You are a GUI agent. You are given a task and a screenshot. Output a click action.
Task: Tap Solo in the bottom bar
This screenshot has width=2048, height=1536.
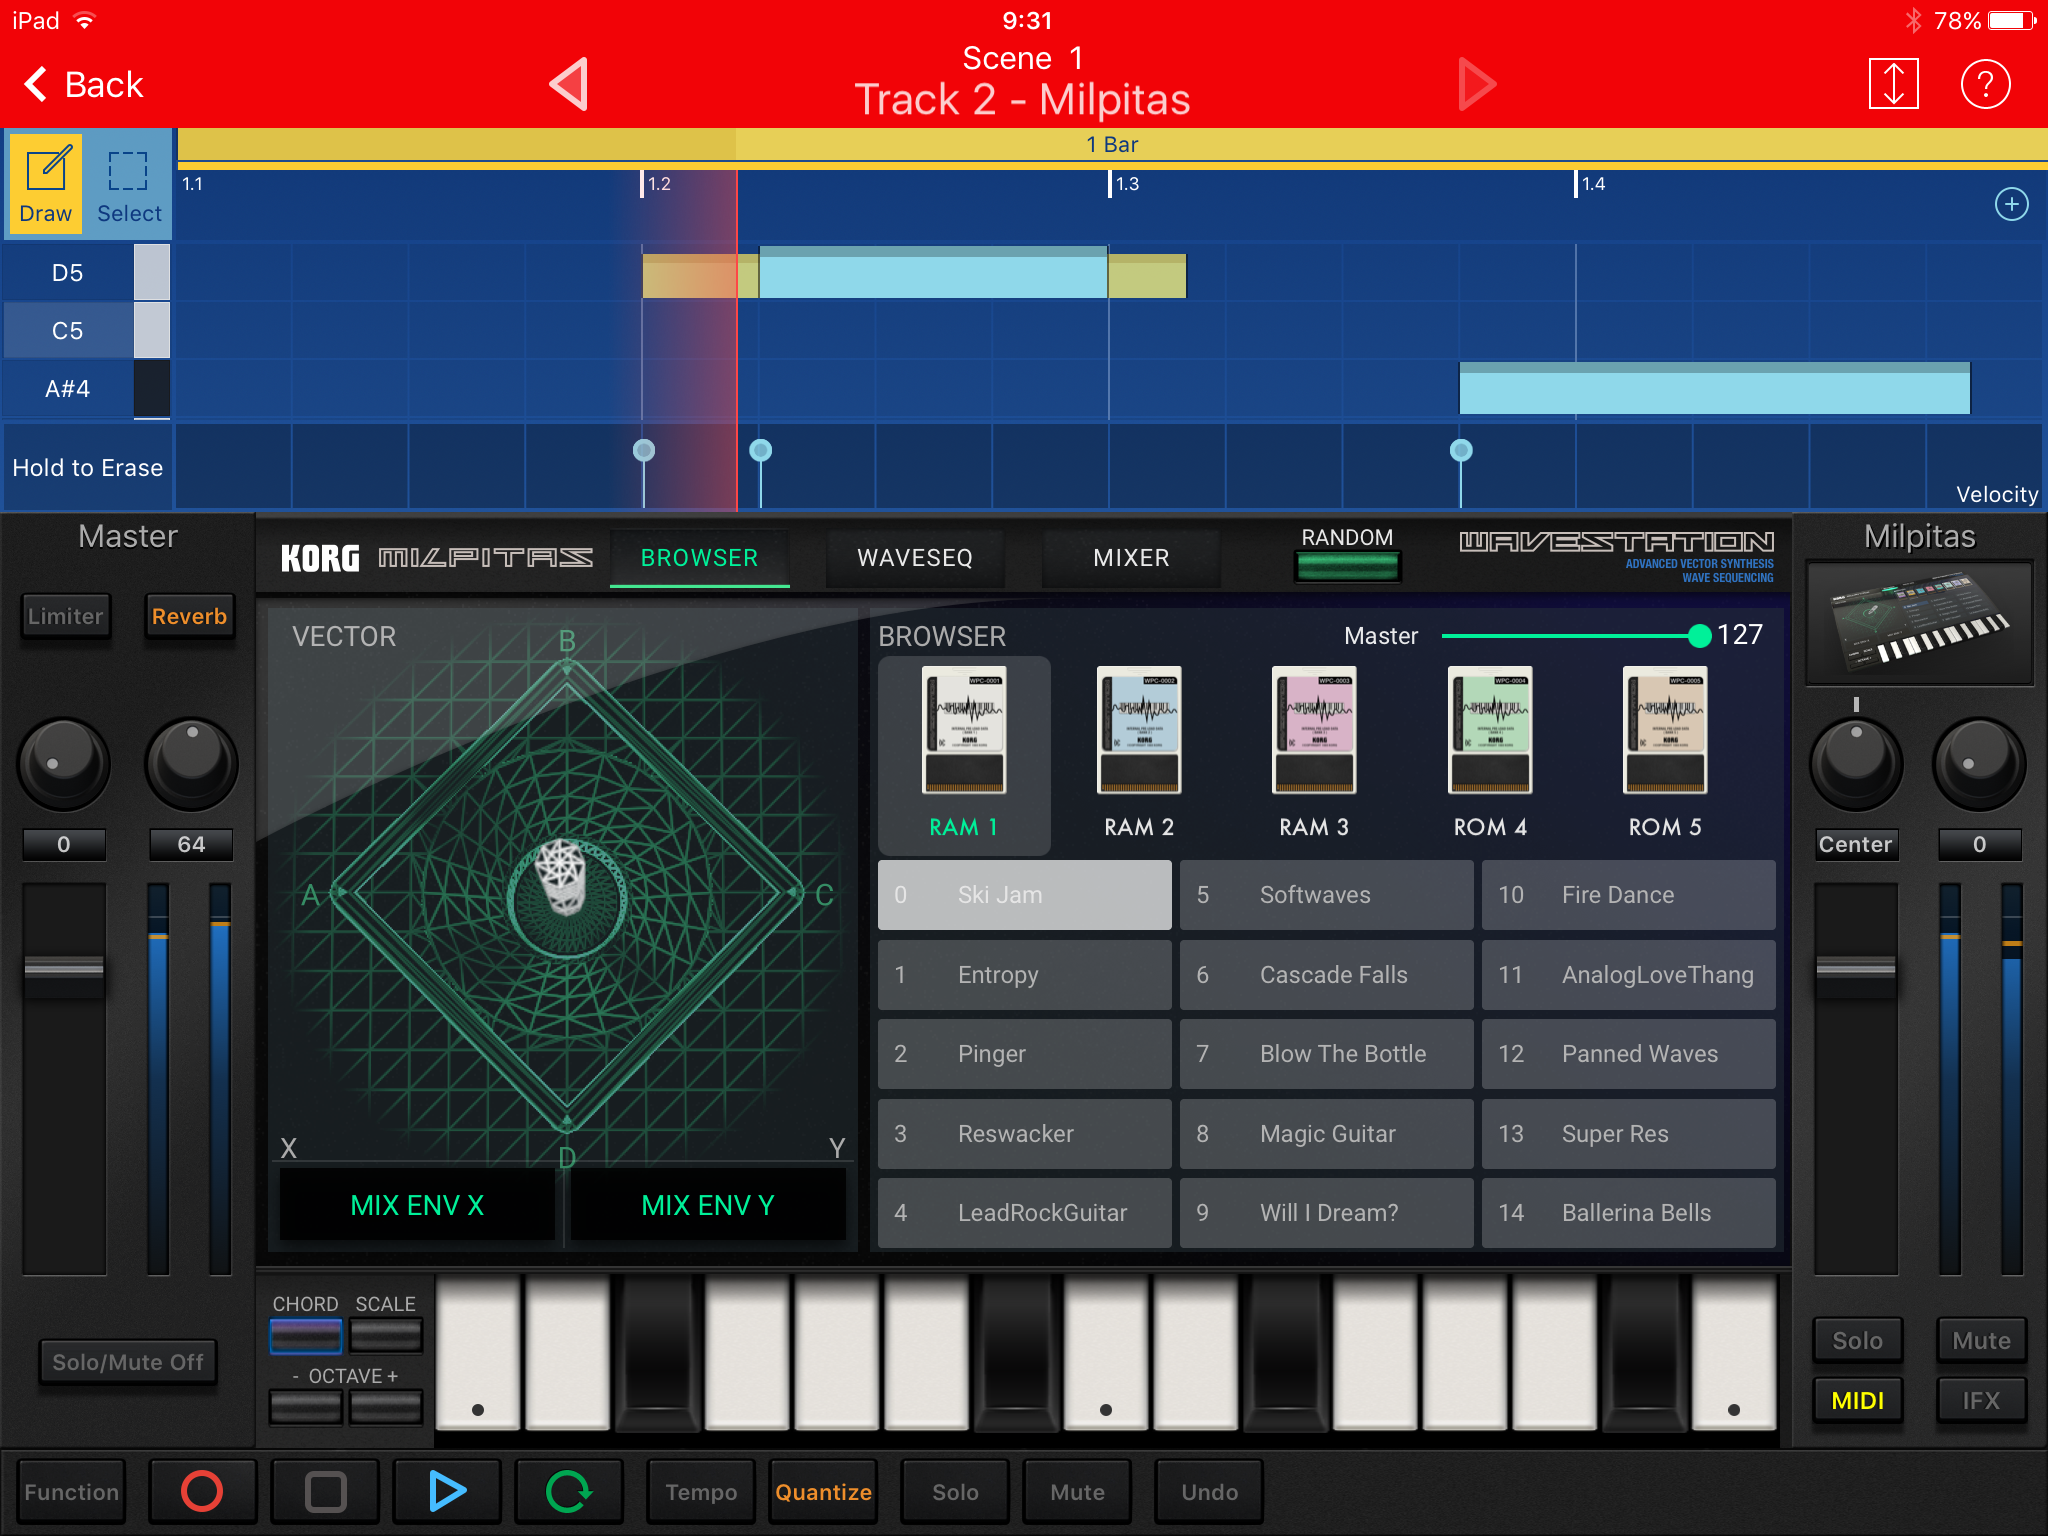tap(955, 1491)
